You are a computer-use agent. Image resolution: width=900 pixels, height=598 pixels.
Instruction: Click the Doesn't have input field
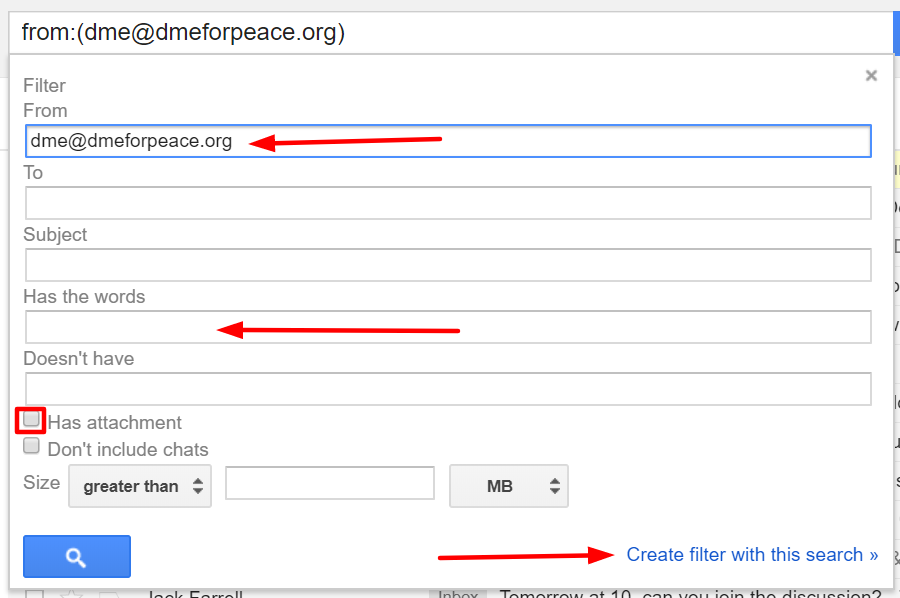click(448, 389)
